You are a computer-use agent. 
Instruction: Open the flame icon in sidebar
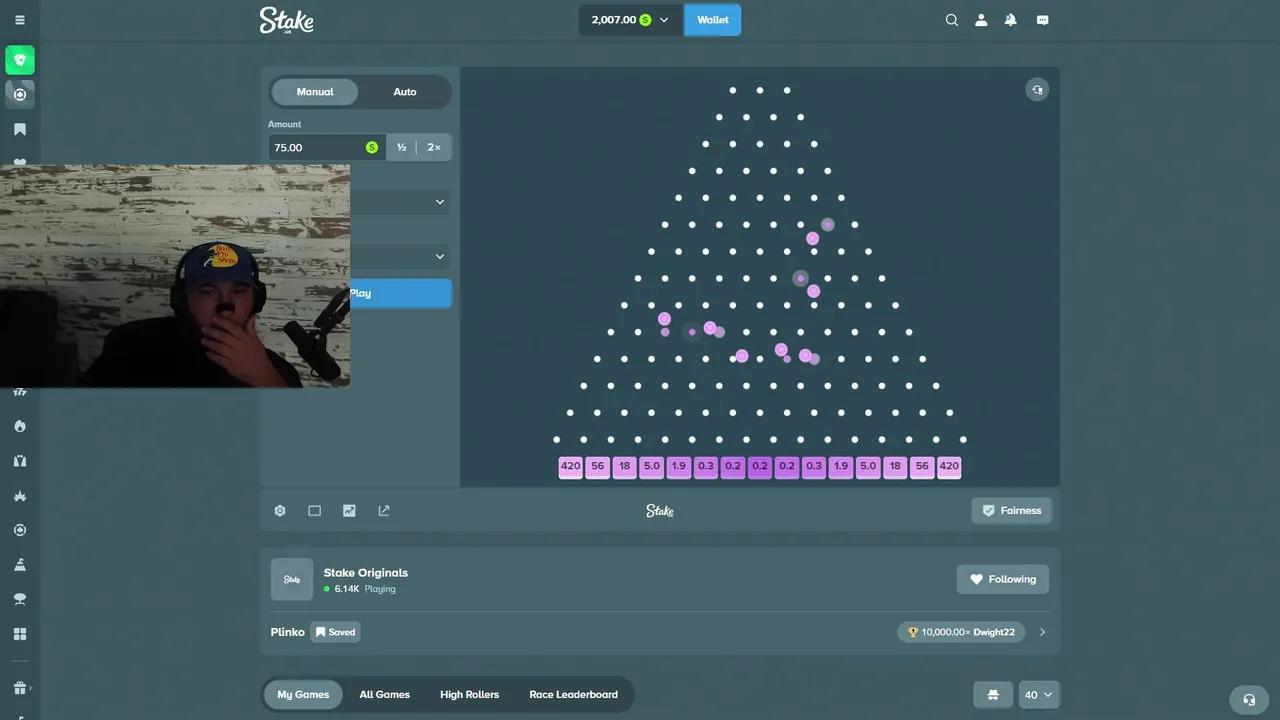tap(20, 426)
